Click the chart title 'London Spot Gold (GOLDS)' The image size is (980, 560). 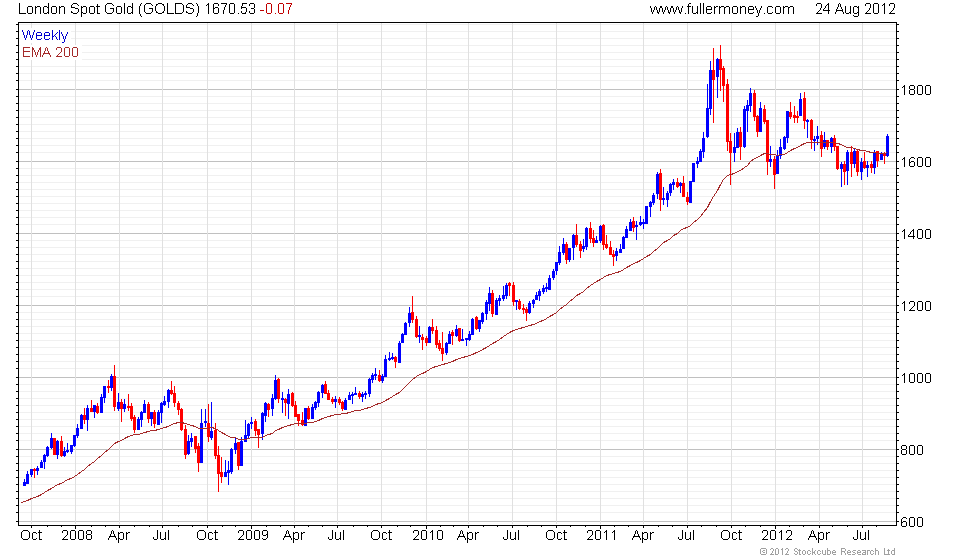pyautogui.click(x=108, y=9)
